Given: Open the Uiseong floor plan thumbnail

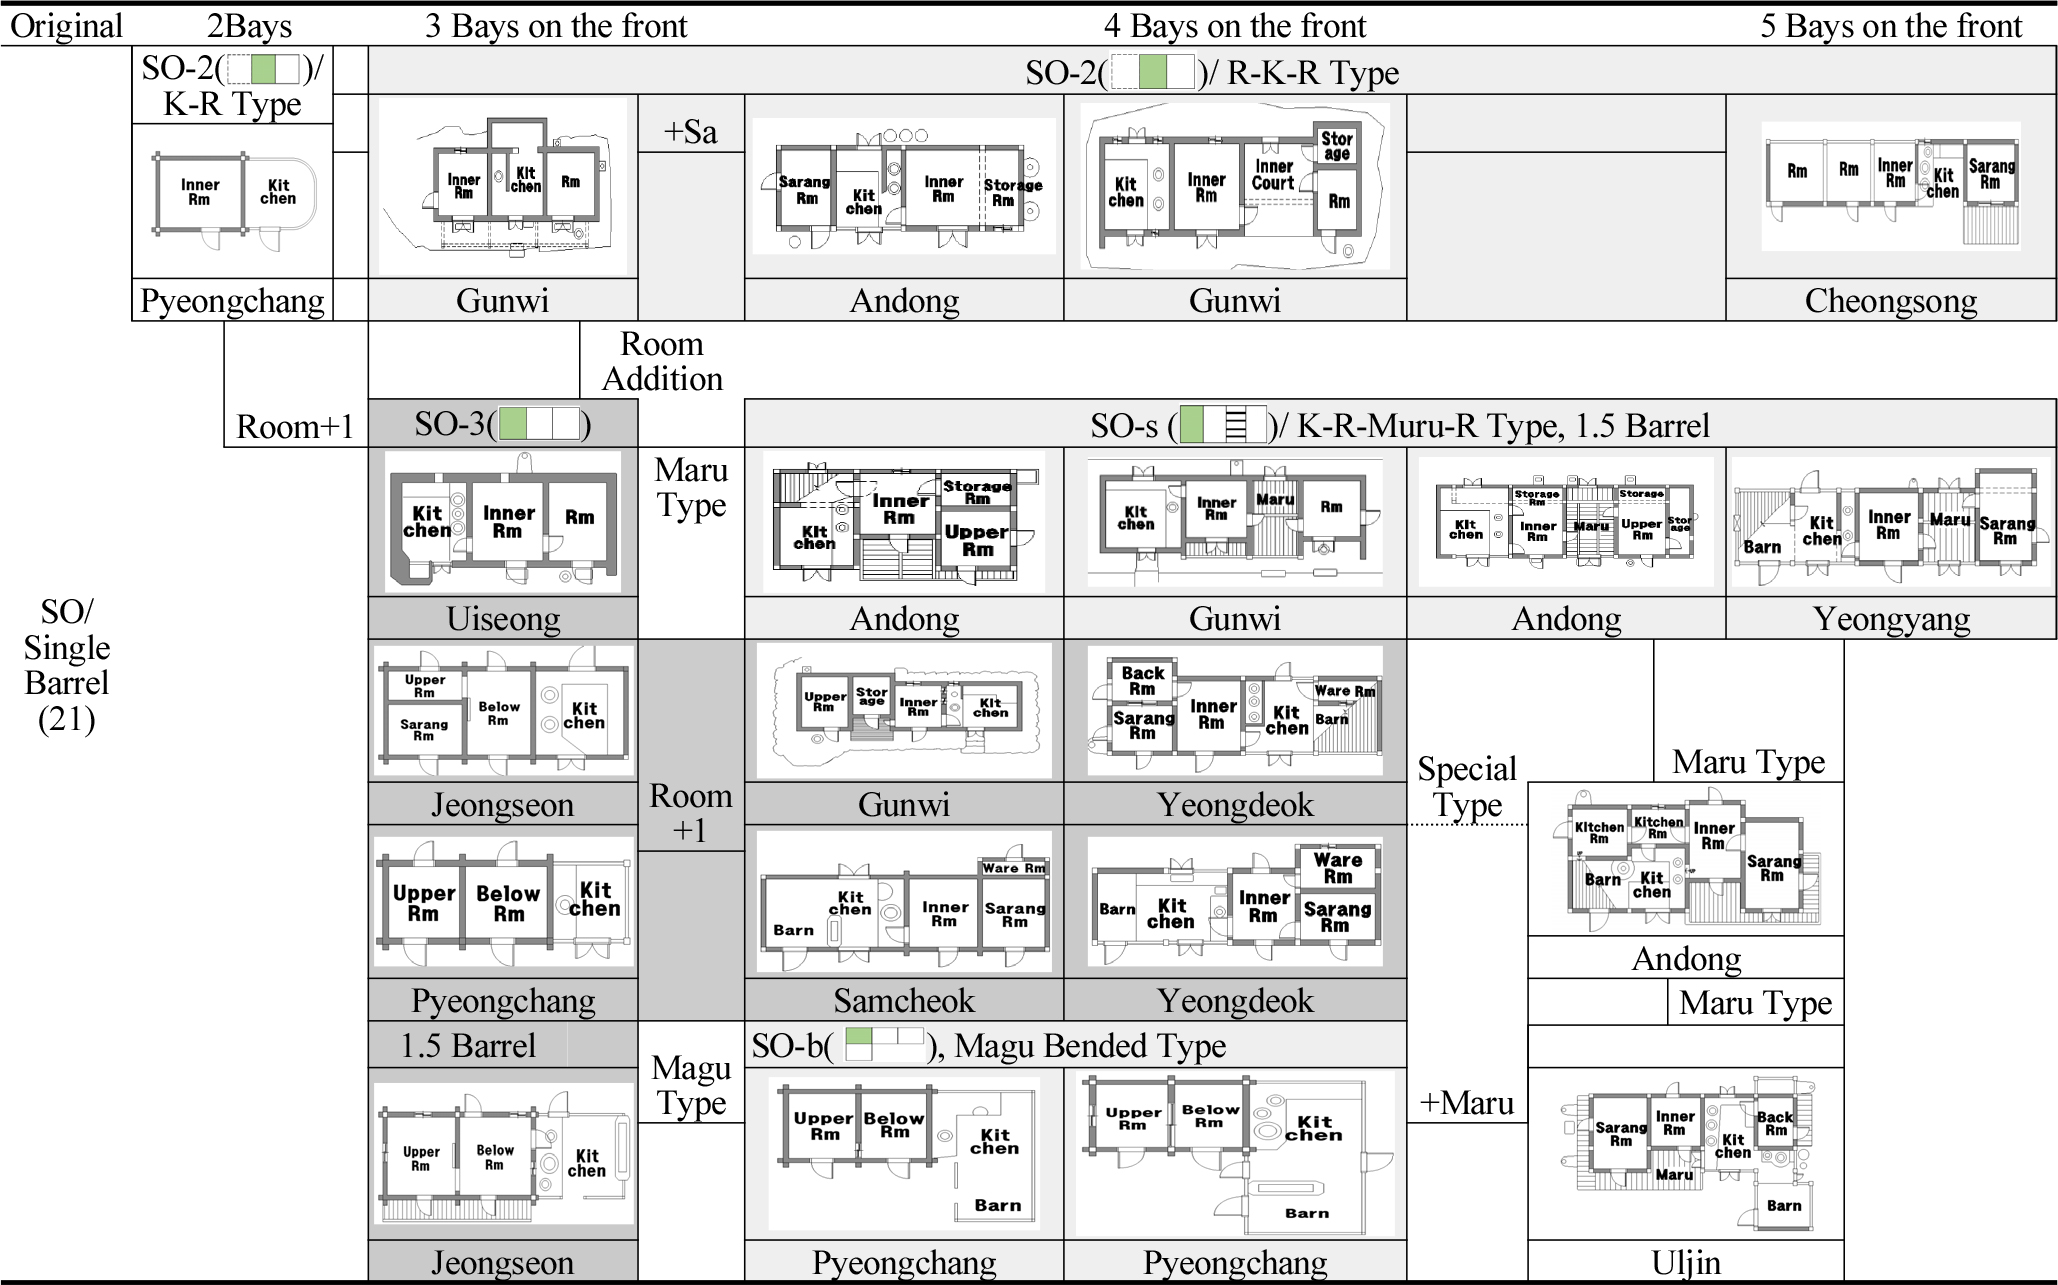Looking at the screenshot, I should pyautogui.click(x=503, y=521).
